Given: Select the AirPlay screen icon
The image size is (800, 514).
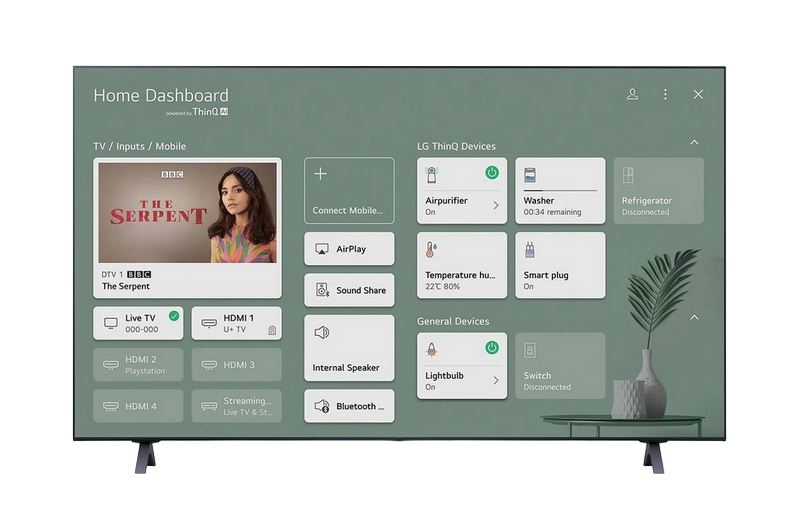Looking at the screenshot, I should [x=322, y=249].
